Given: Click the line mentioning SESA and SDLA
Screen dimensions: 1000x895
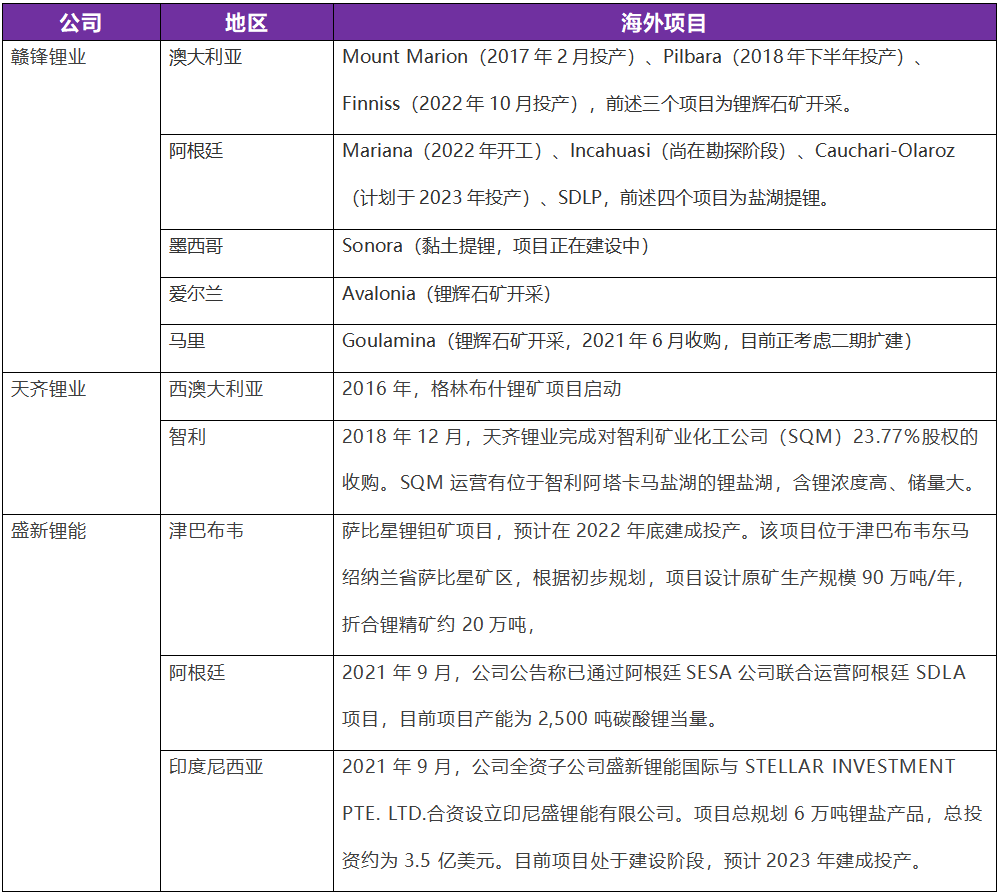Looking at the screenshot, I should tap(654, 672).
